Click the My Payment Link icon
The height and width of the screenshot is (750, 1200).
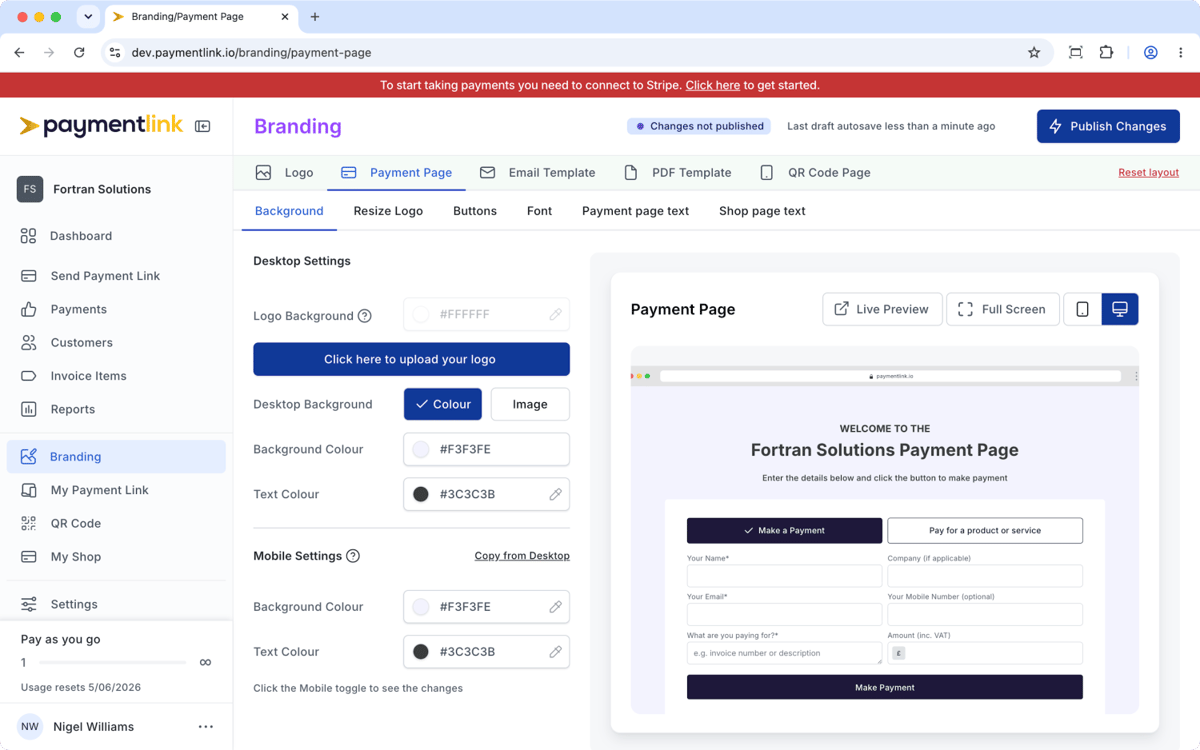29,490
